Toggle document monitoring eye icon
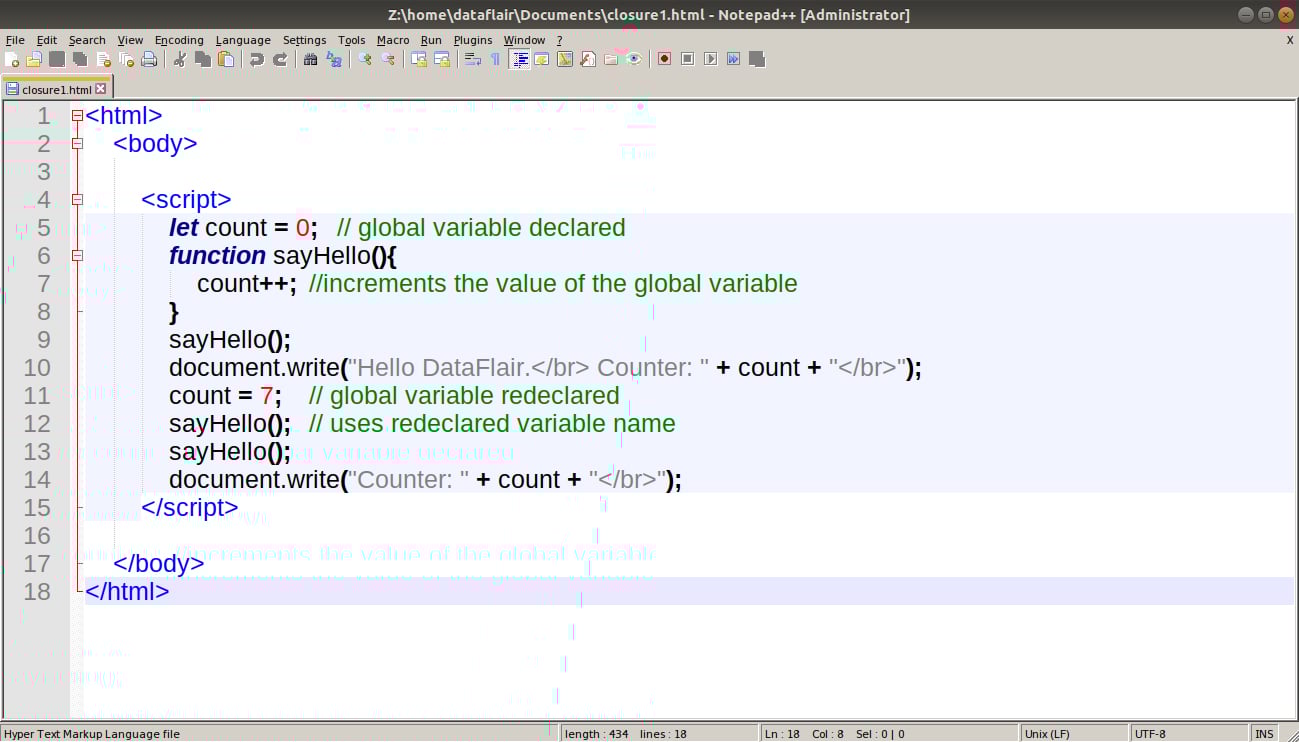This screenshot has width=1299, height=742. (634, 59)
